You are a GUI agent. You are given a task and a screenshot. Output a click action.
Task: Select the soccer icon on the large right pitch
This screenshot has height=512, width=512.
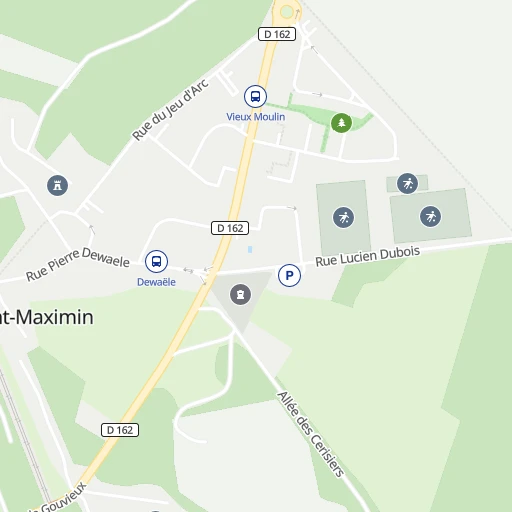click(430, 217)
